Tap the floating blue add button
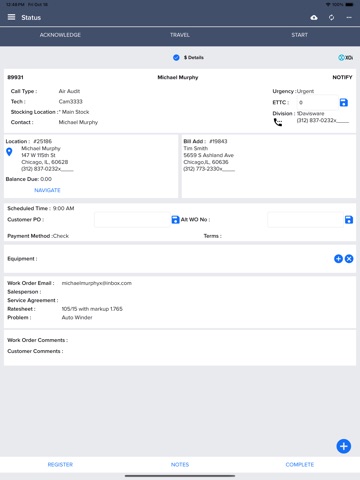 [344, 446]
